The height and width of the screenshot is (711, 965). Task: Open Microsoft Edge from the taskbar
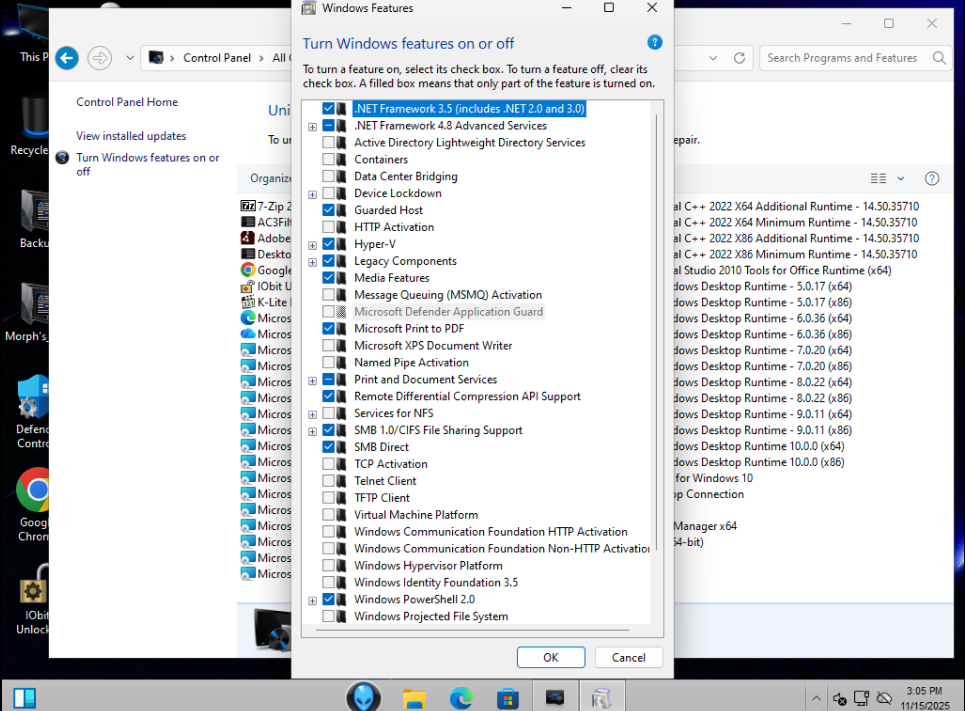(x=461, y=697)
